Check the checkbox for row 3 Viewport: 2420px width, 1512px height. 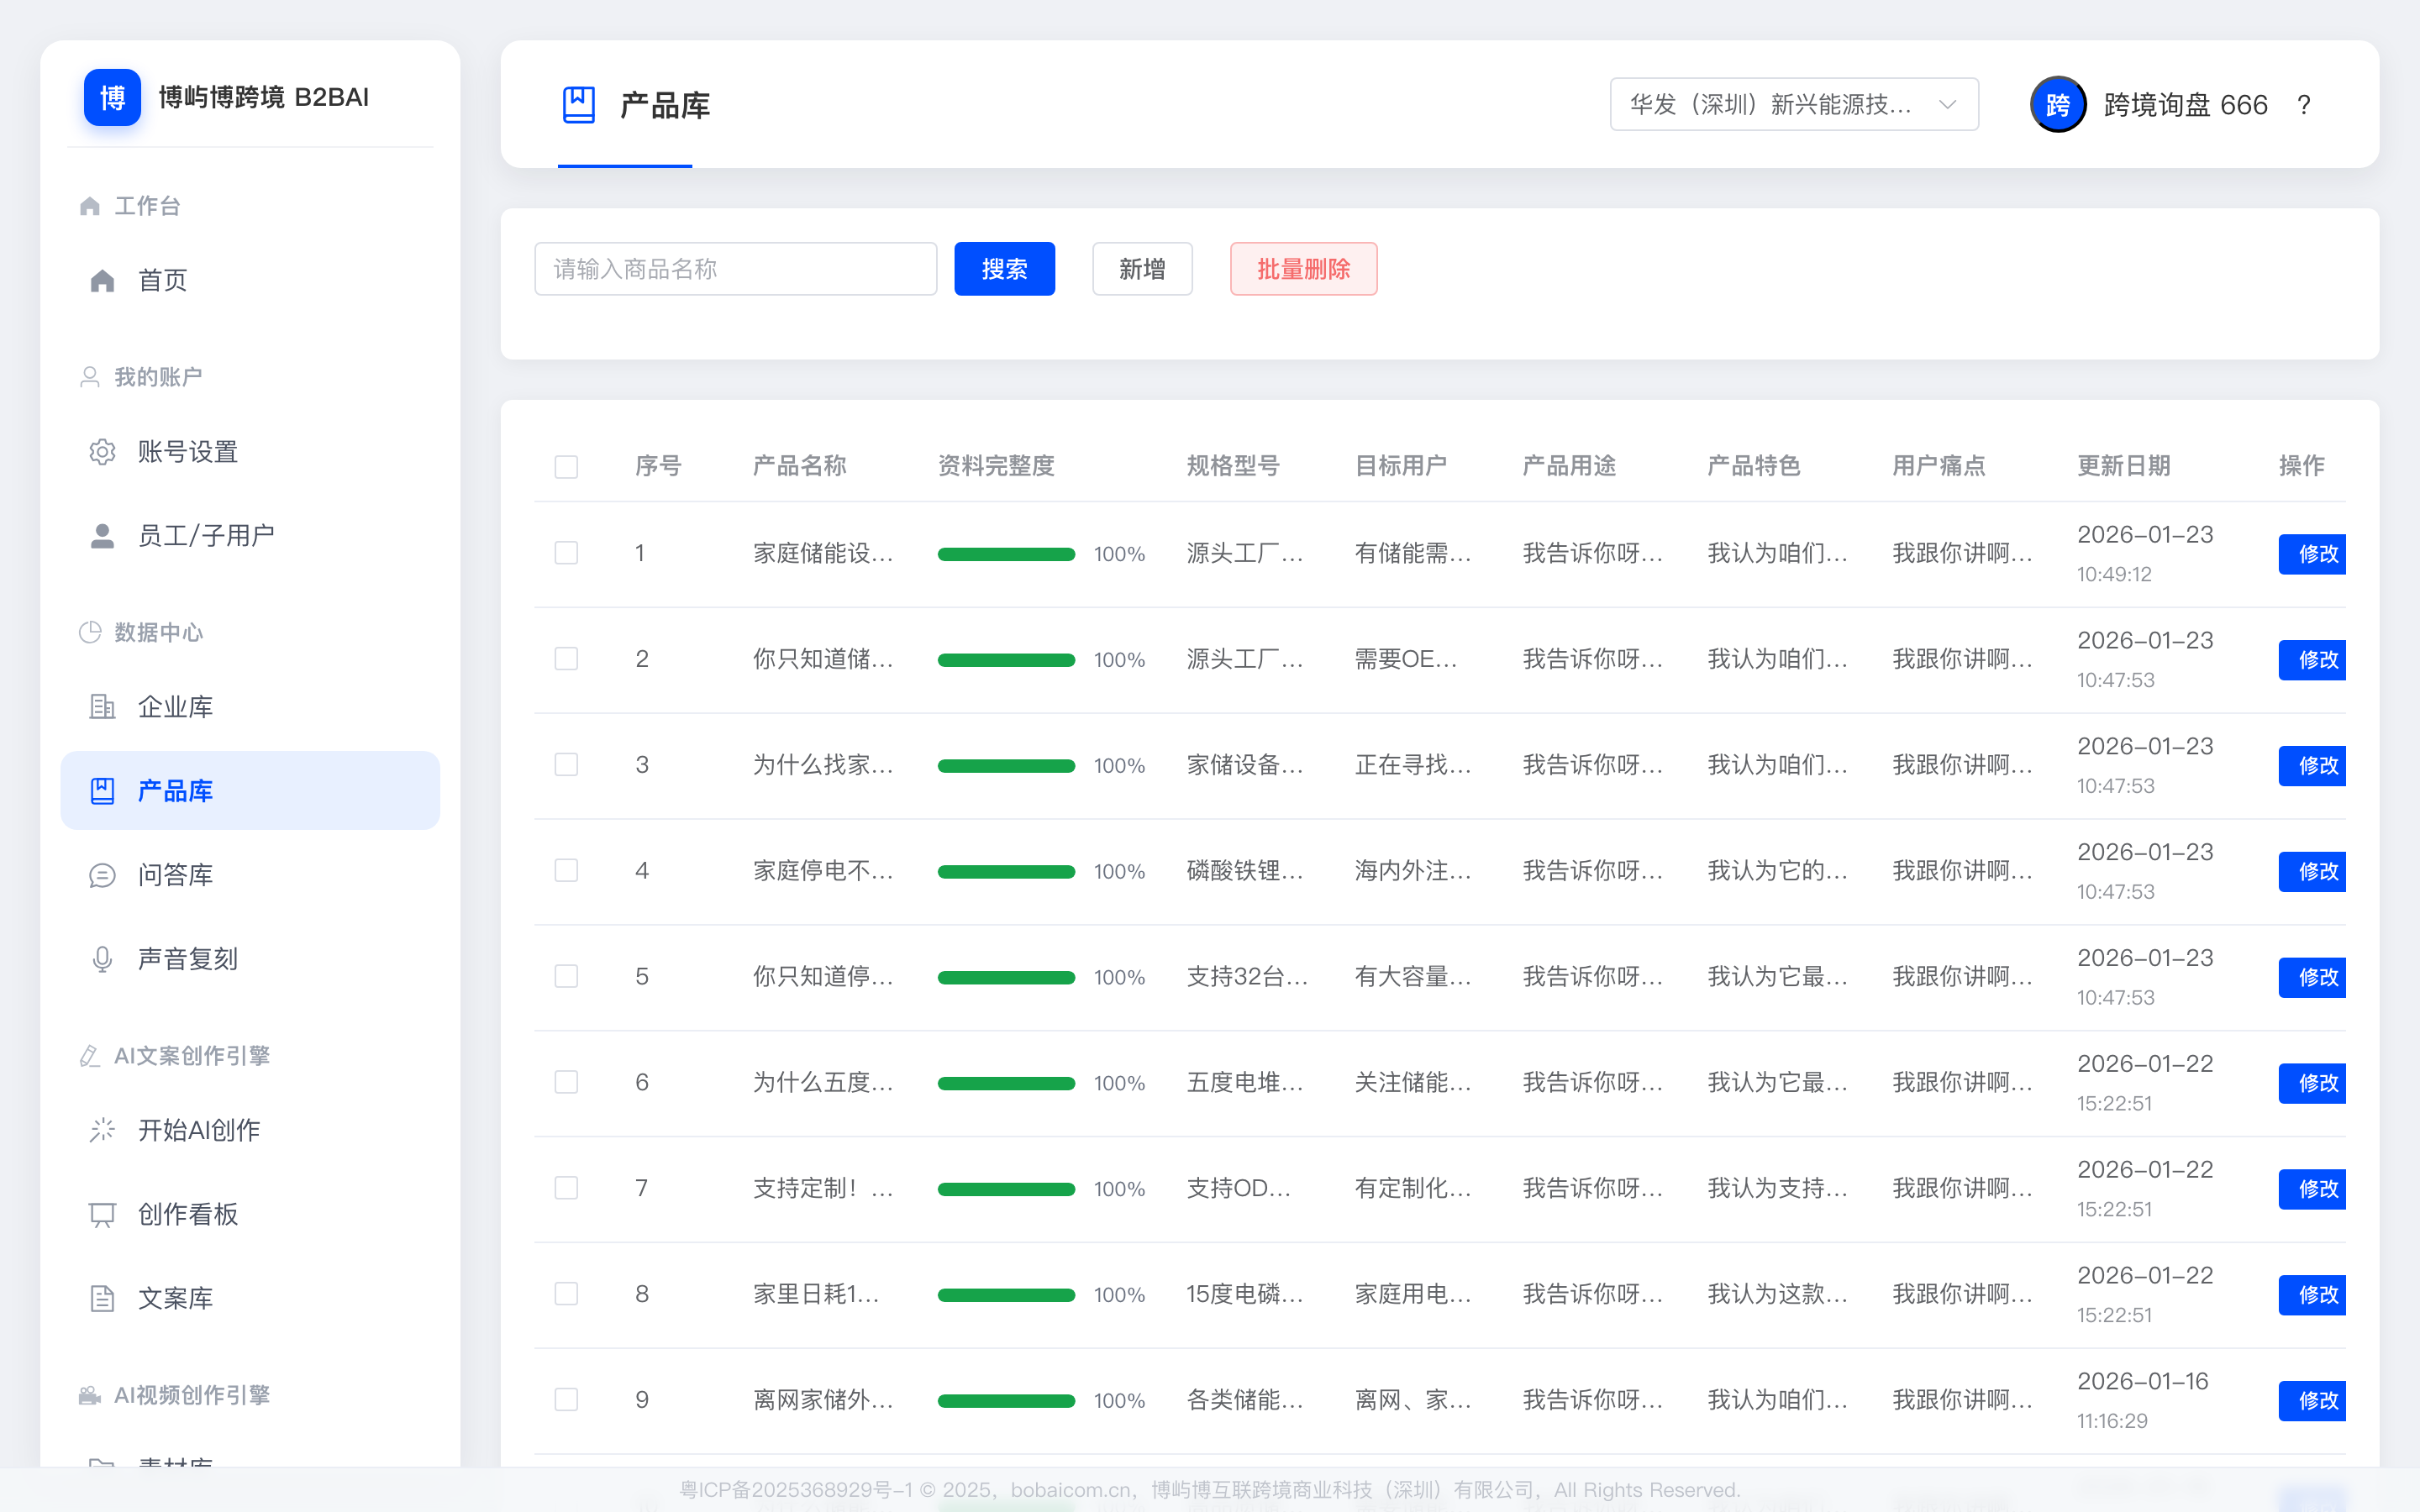[566, 765]
